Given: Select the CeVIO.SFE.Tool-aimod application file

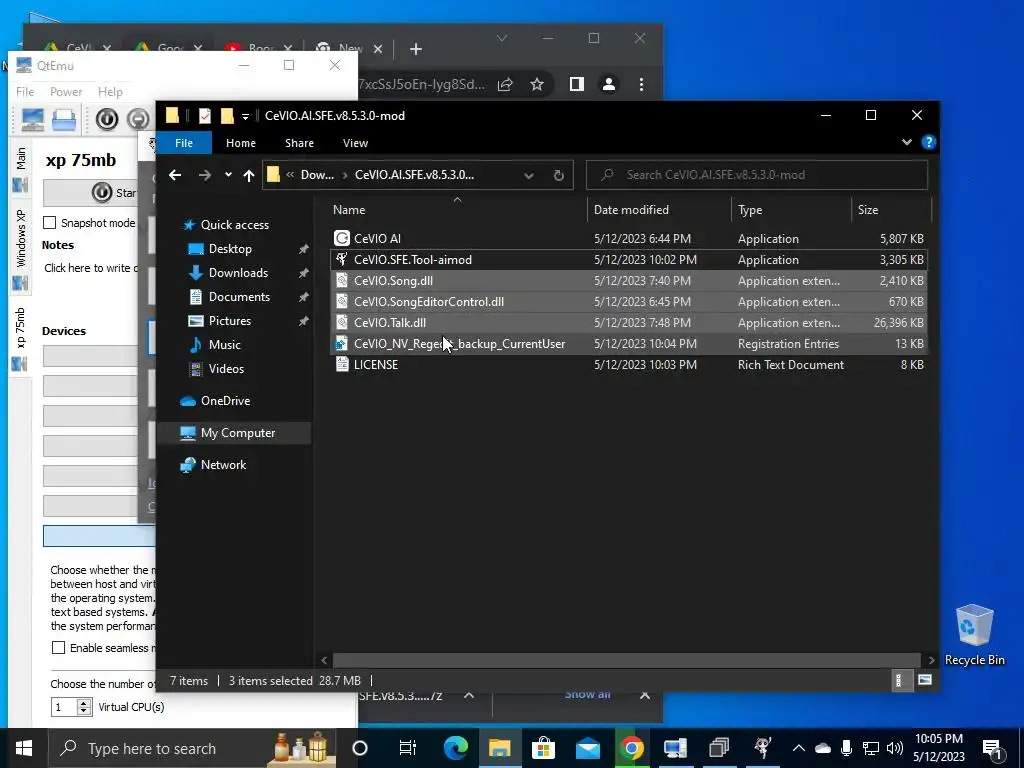Looking at the screenshot, I should [412, 260].
